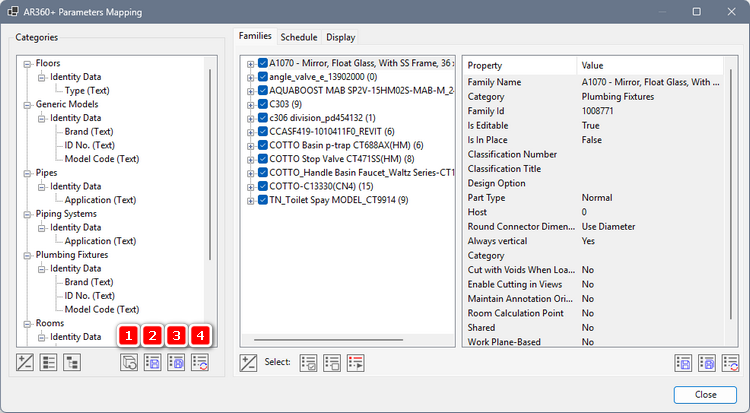Select Brand (Text) under Generic Models
The height and width of the screenshot is (413, 750).
[x=89, y=132]
